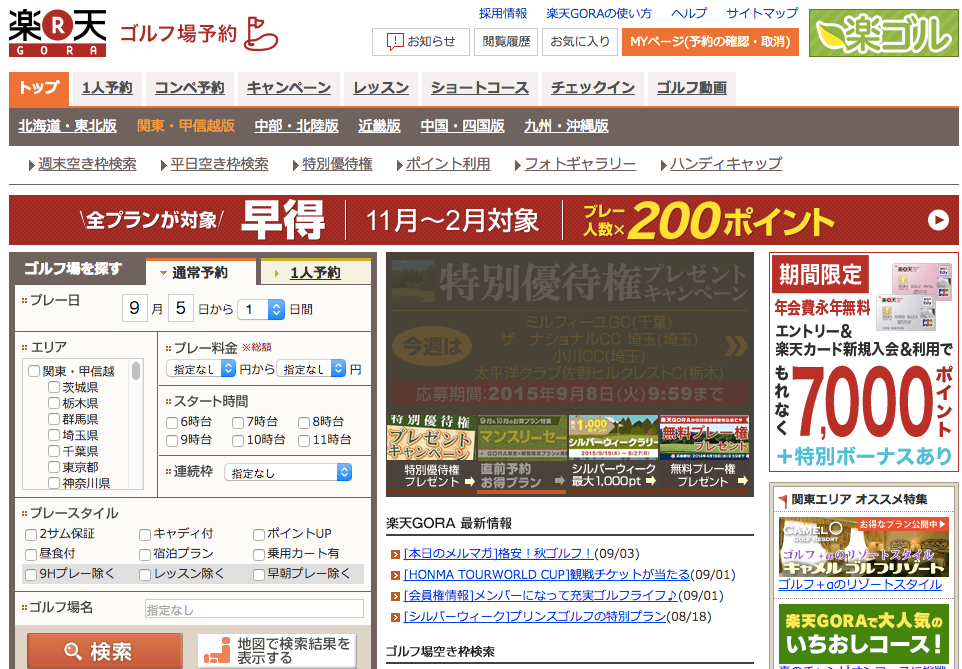This screenshot has height=669, width=962.
Task: Click the orange 検索 search button
Action: click(x=105, y=651)
